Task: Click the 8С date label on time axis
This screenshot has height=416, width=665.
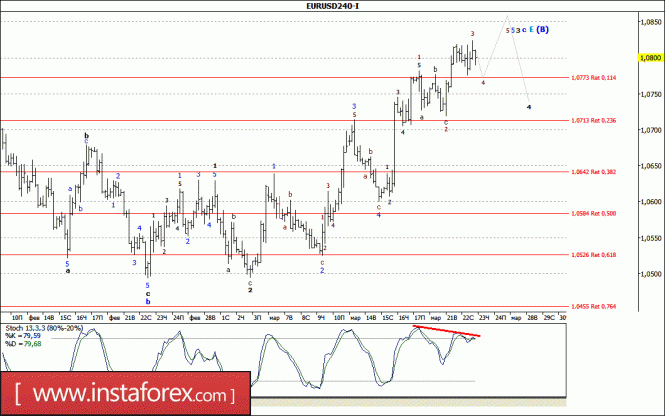Action: (305, 318)
